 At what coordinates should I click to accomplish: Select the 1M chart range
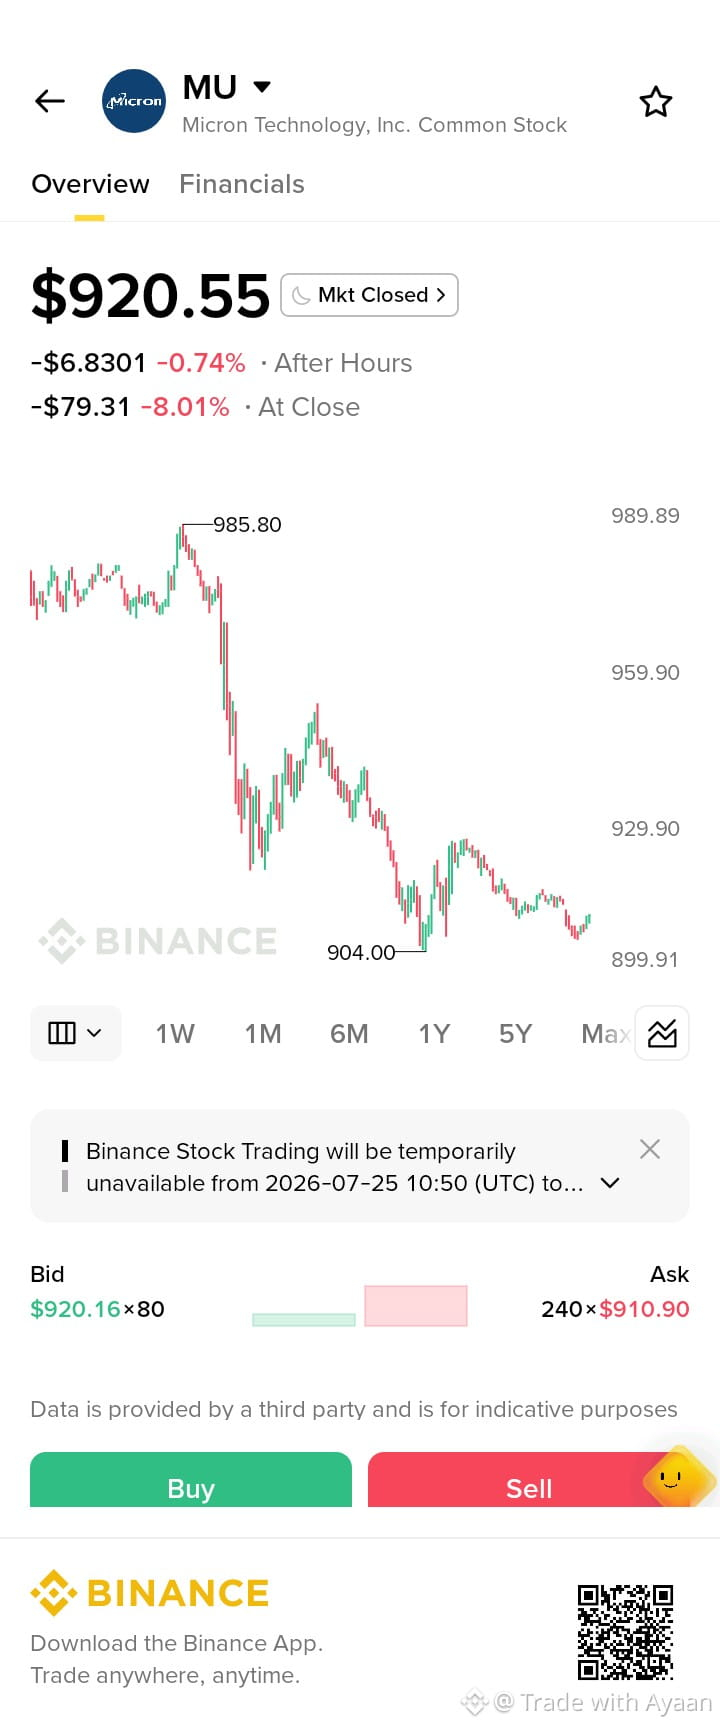263,1033
